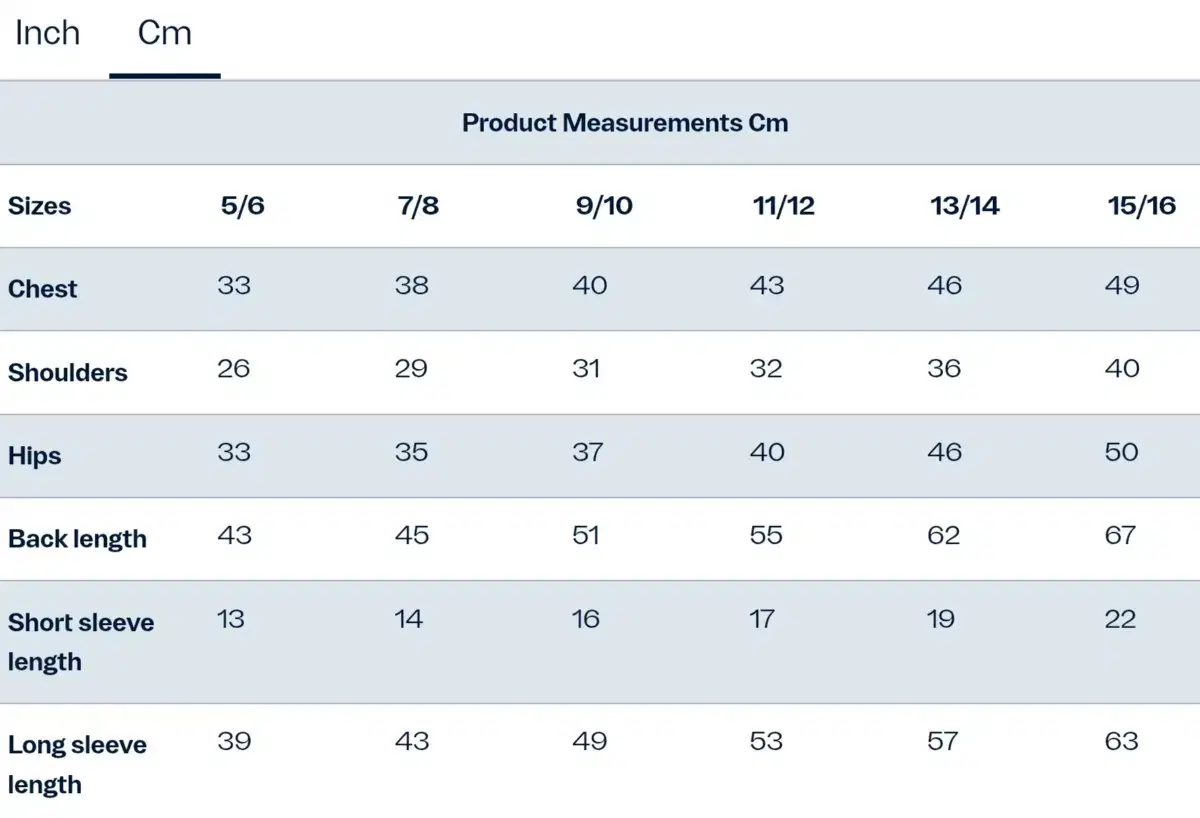Click the Back length row label
Screen dimensions: 1200x818
pyautogui.click(x=78, y=539)
